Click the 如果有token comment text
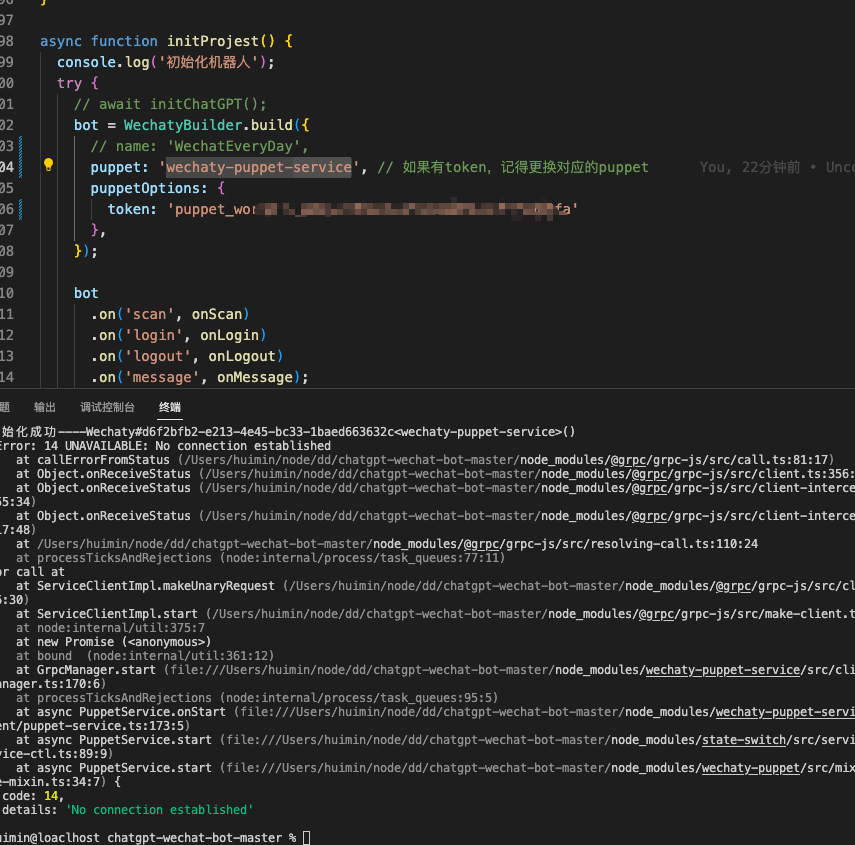 click(513, 167)
